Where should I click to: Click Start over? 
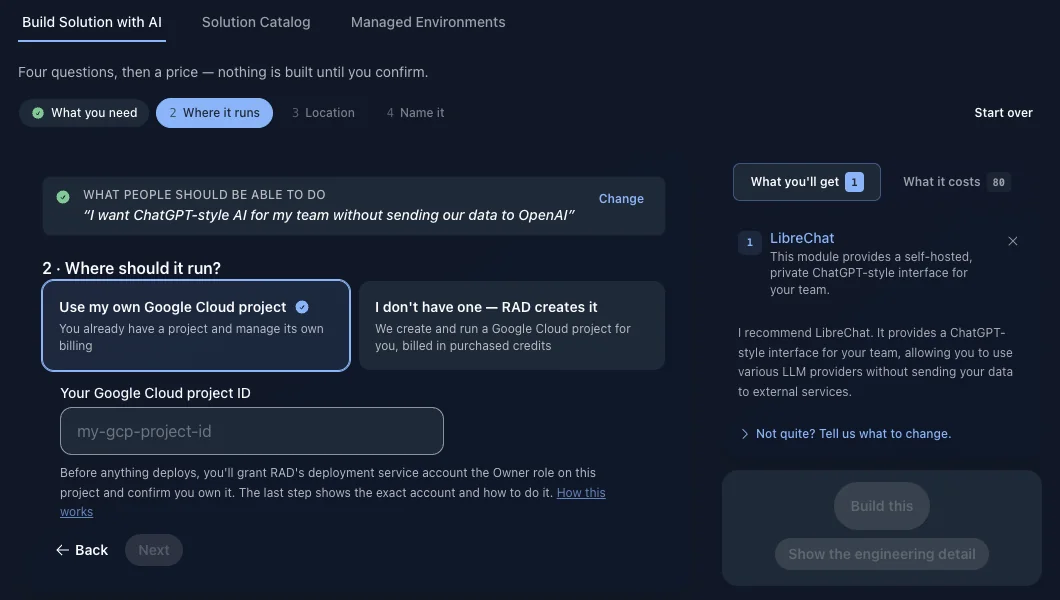(1003, 113)
